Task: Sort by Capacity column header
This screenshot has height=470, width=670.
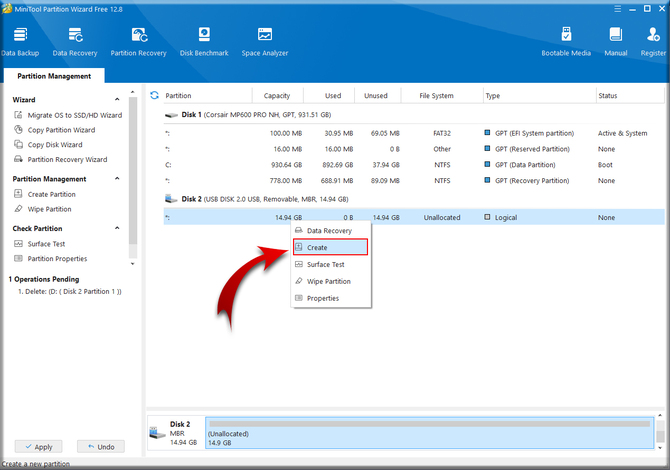Action: point(277,96)
